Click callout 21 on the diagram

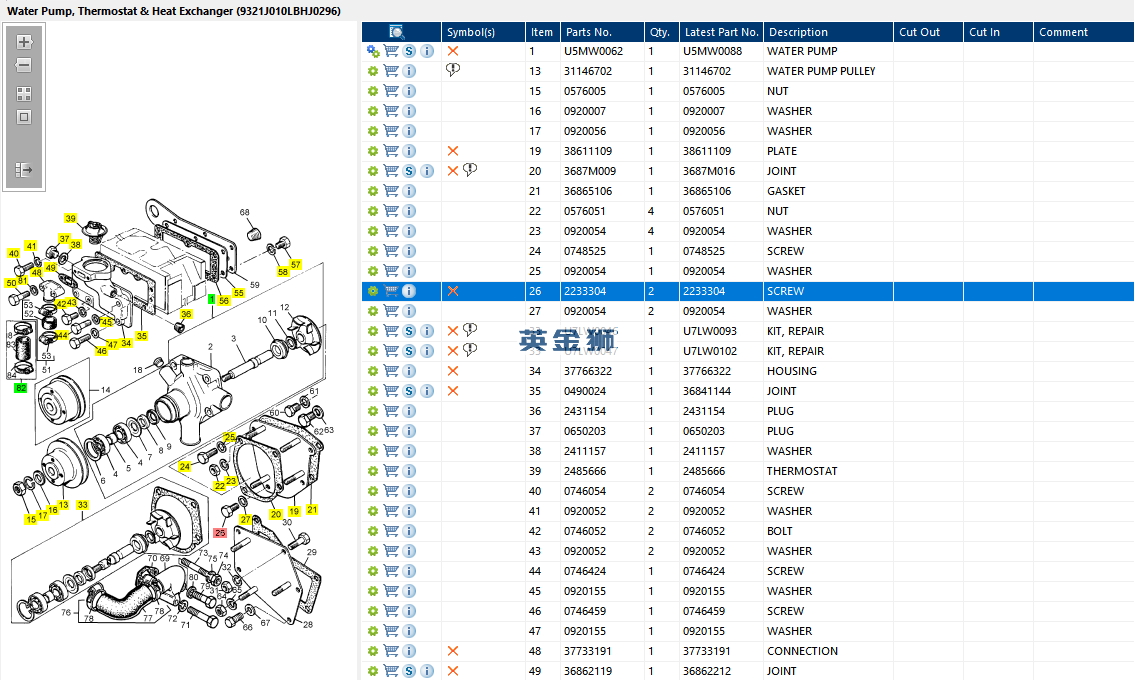coord(312,509)
